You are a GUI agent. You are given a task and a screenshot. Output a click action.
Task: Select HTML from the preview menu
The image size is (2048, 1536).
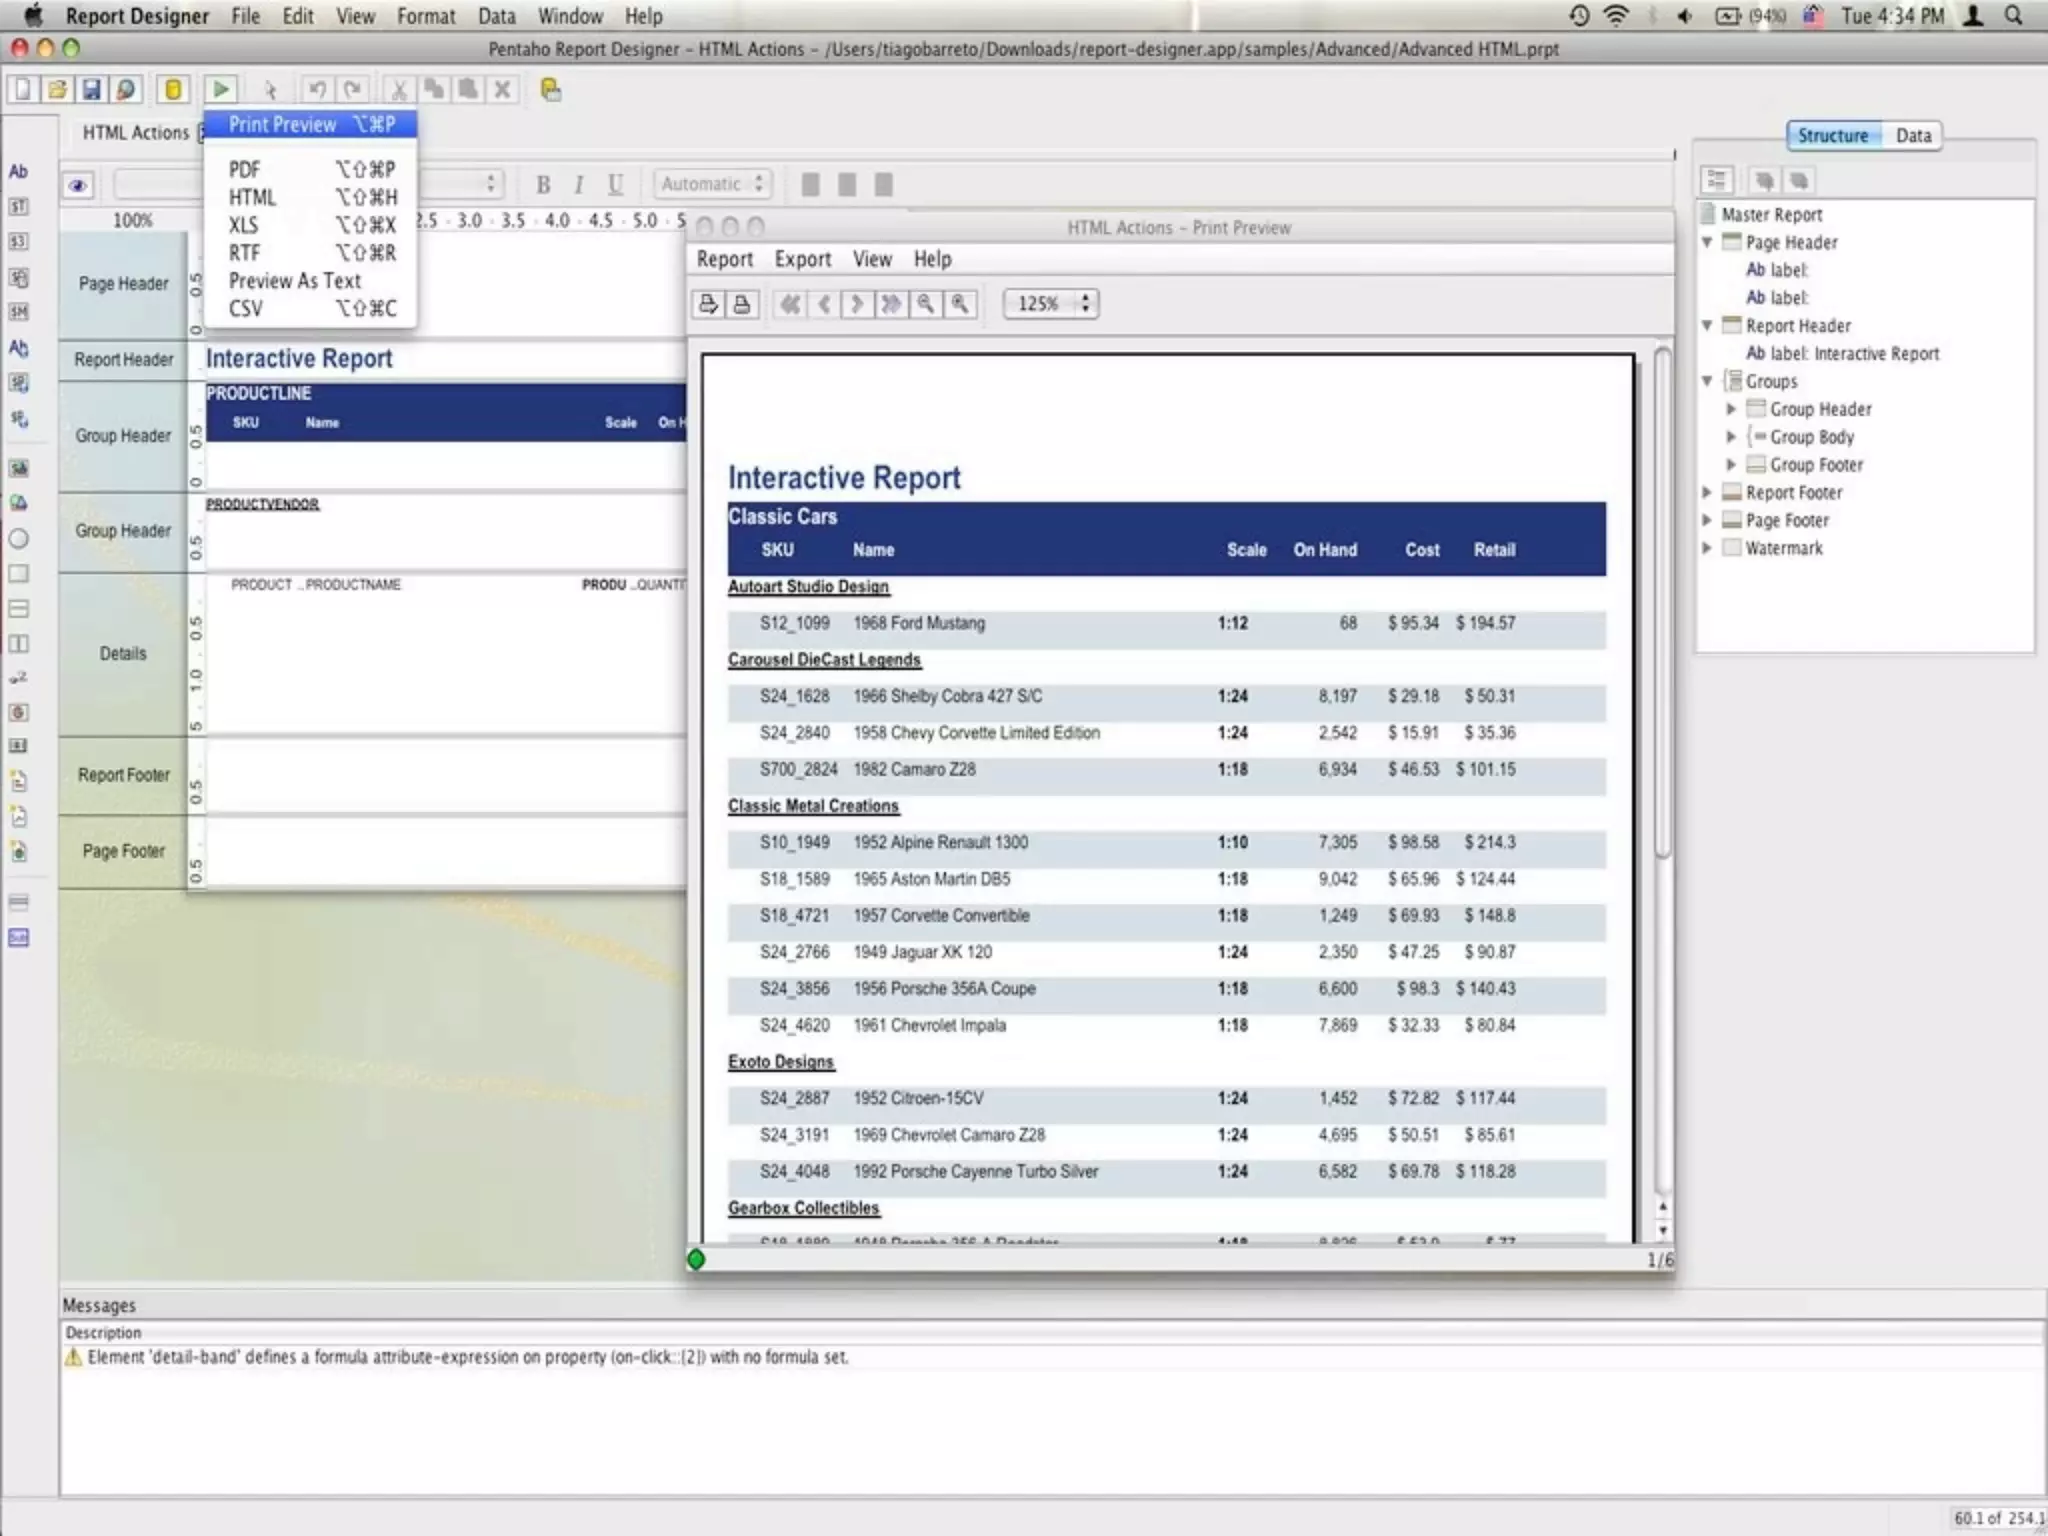pyautogui.click(x=252, y=197)
